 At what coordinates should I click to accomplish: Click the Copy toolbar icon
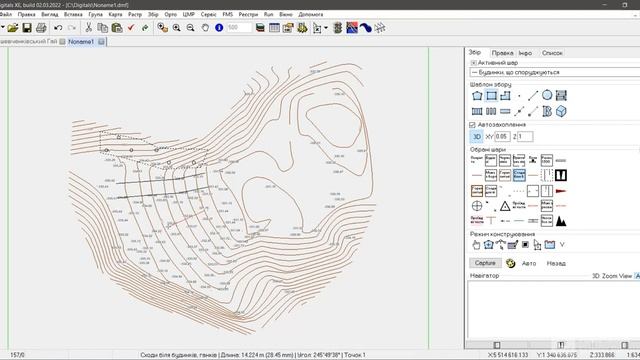[x=102, y=28]
